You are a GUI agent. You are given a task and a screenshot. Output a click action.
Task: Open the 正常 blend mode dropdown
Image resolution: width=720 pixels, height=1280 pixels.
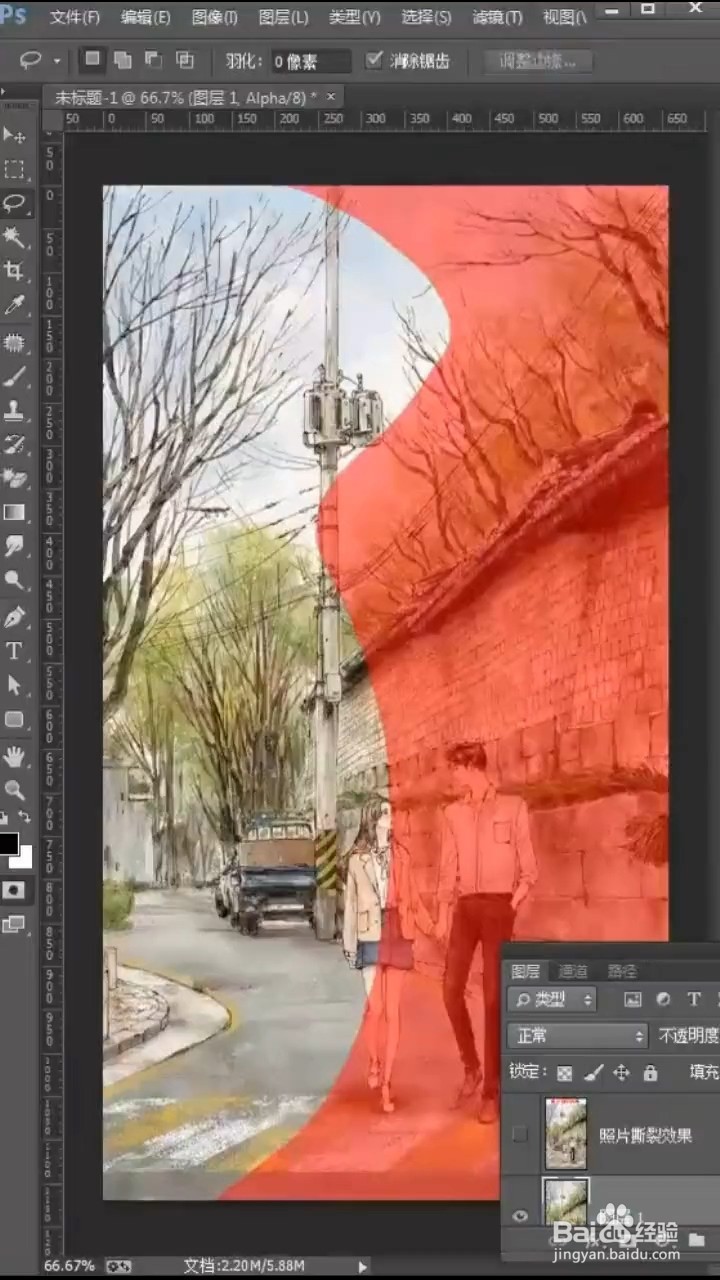[578, 1036]
